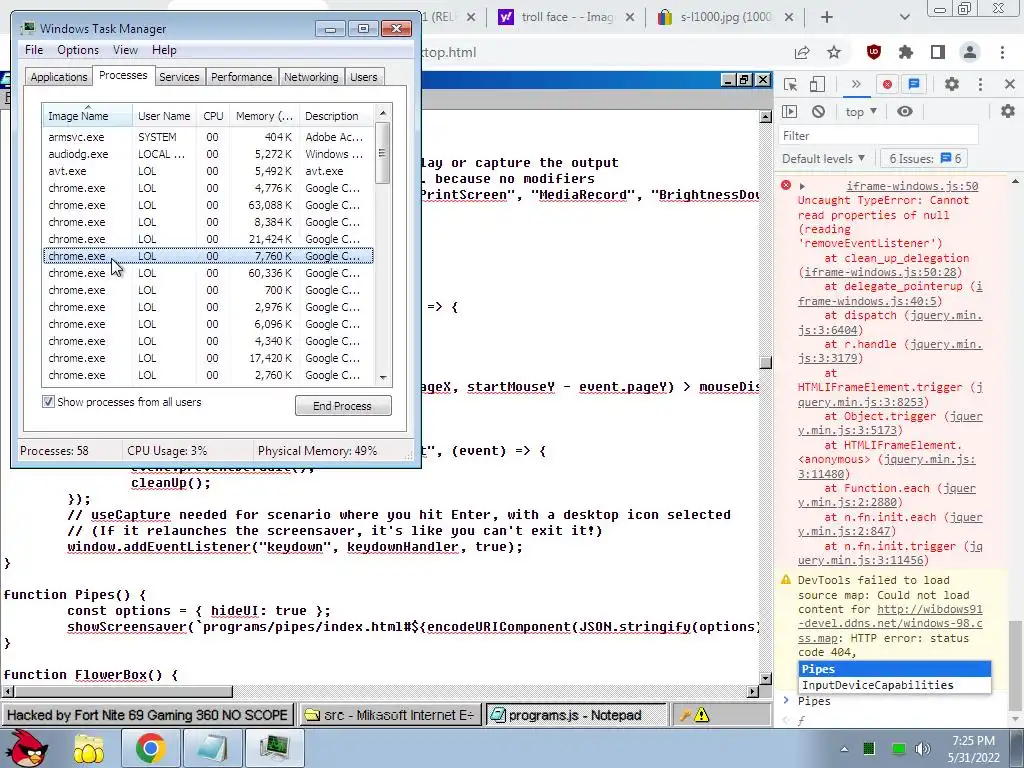
Task: Click the programs.js - Notepad taskbar button
Action: tap(575, 715)
